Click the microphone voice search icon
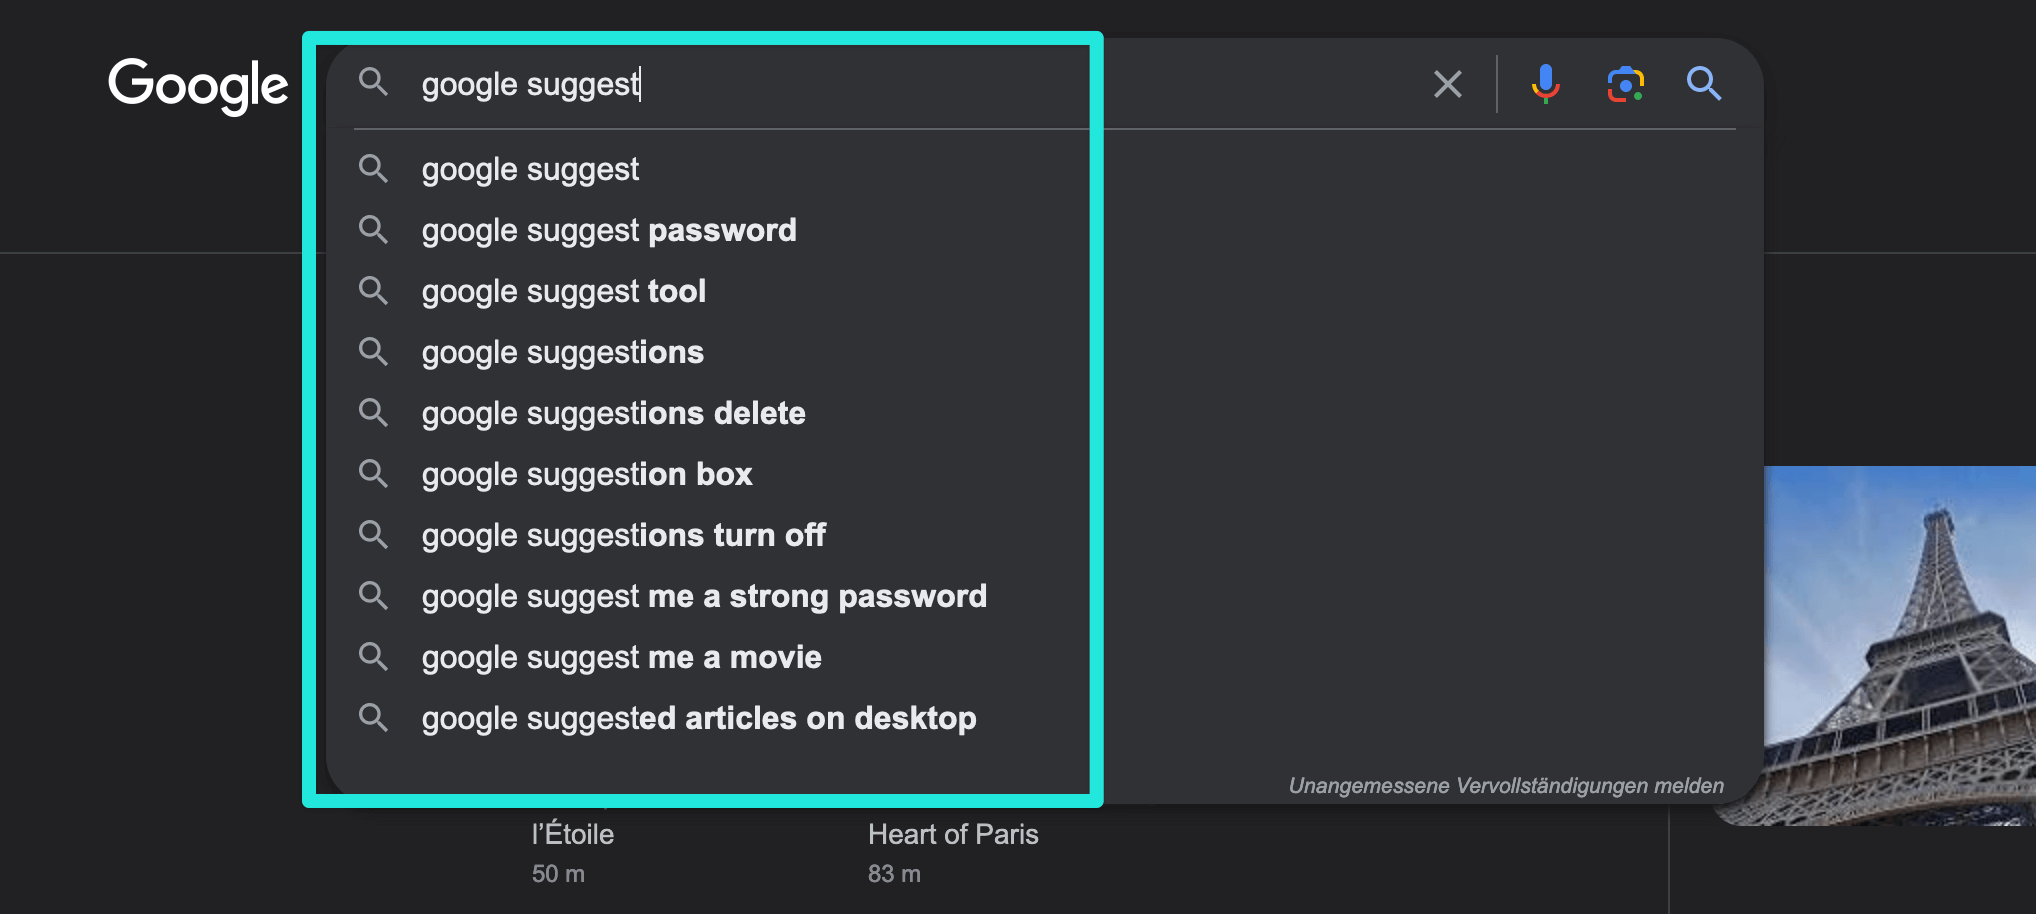 (1545, 84)
